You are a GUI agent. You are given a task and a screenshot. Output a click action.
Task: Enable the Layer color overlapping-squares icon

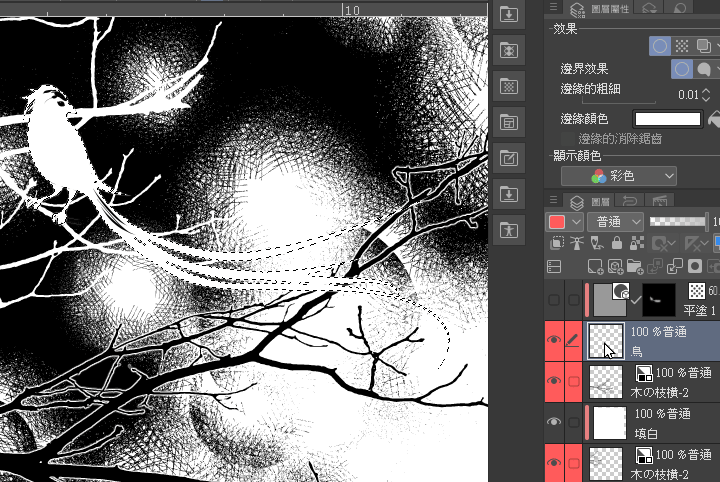coord(703,46)
